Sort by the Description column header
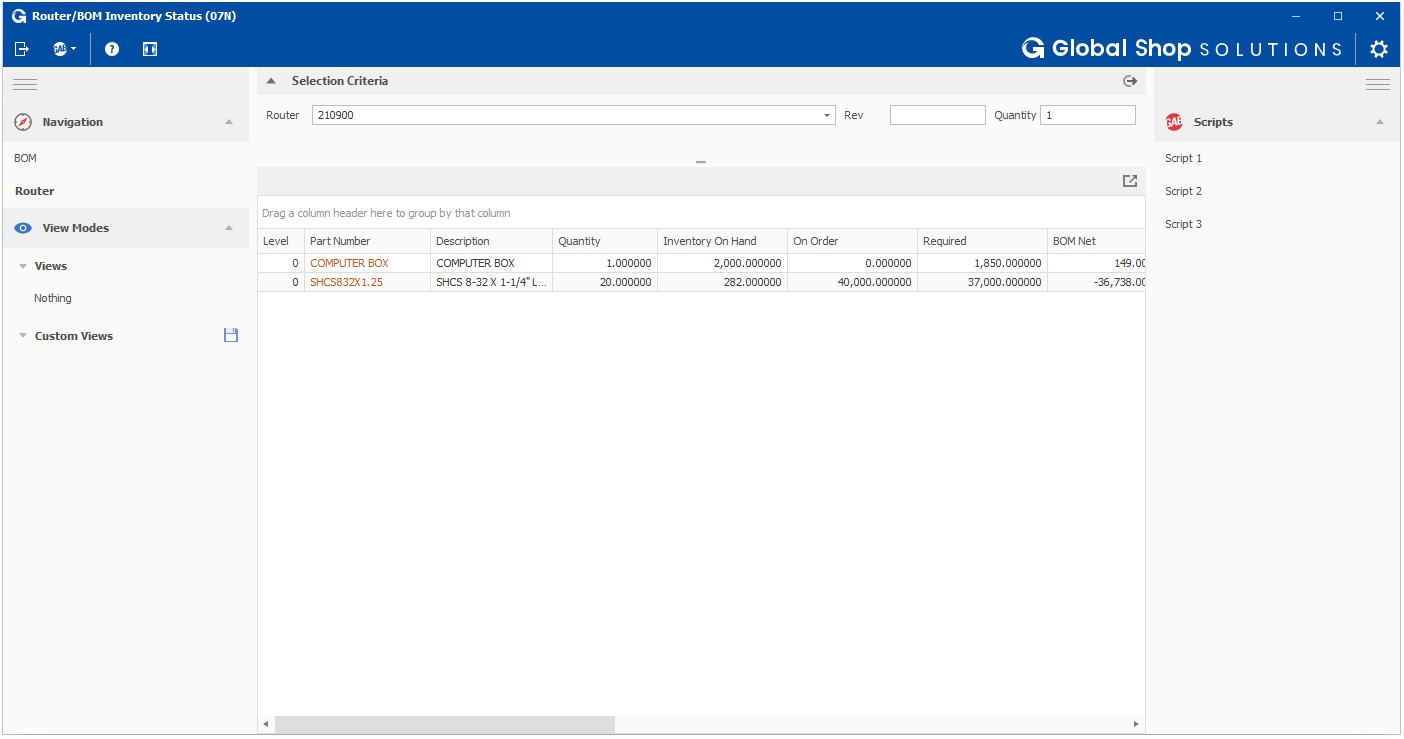 click(491, 241)
